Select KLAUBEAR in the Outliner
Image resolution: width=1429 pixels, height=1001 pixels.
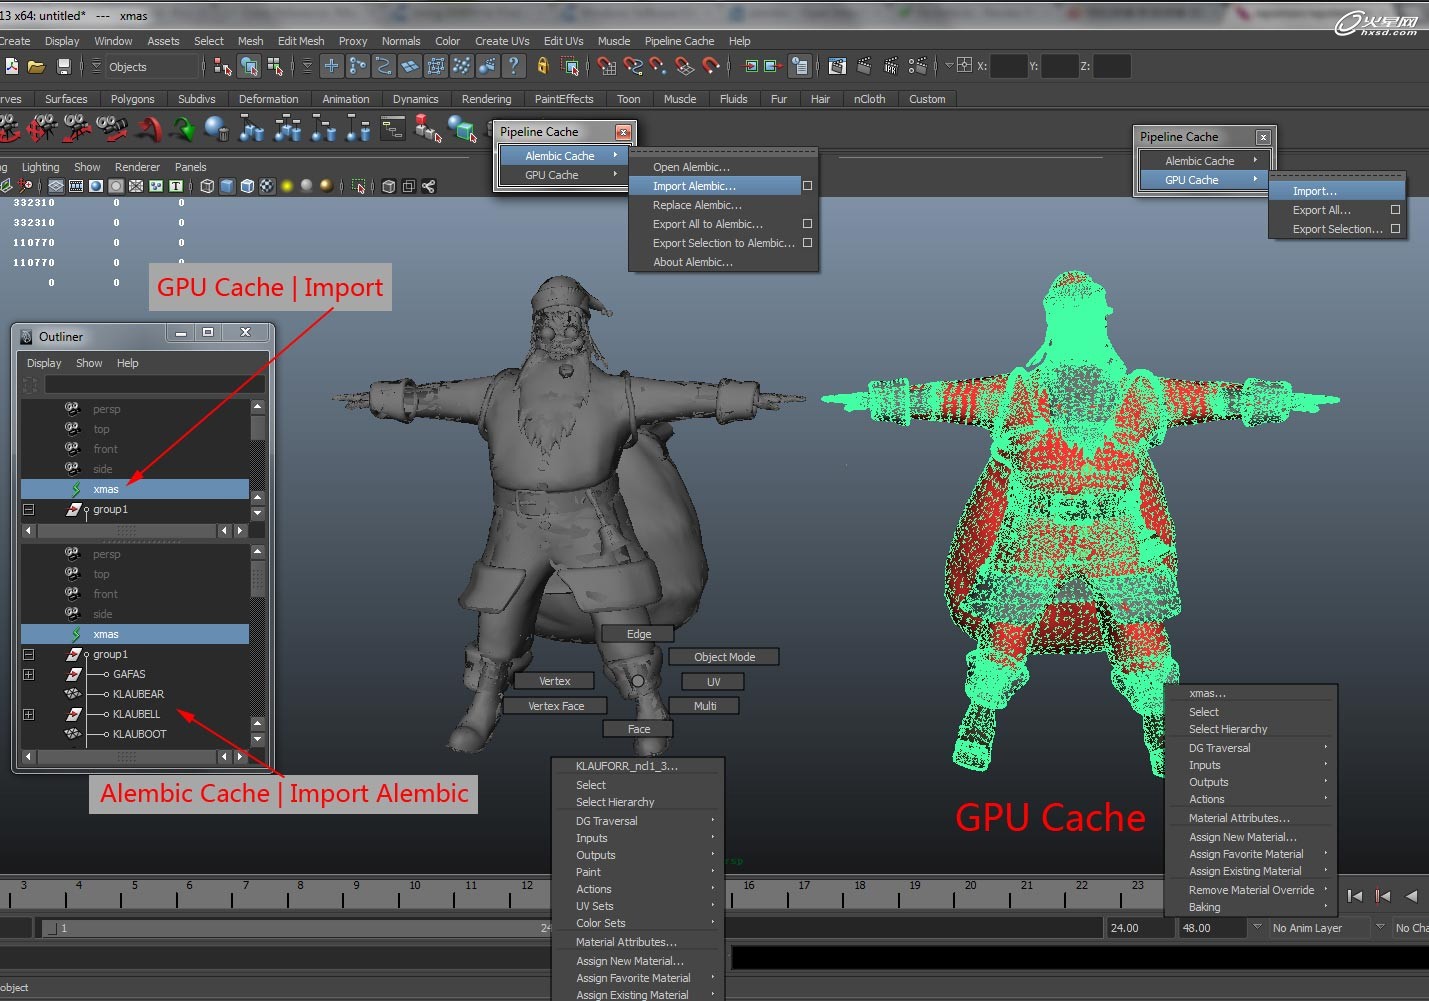[x=138, y=694]
